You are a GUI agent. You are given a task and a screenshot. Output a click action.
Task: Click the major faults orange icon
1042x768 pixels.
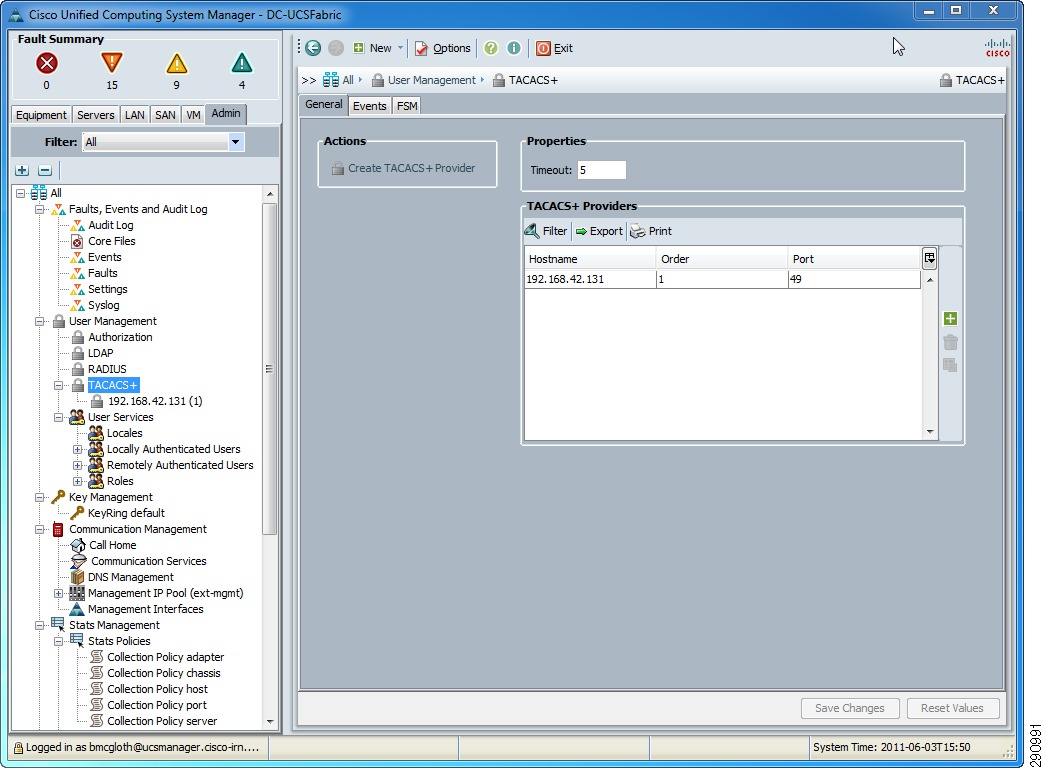112,63
